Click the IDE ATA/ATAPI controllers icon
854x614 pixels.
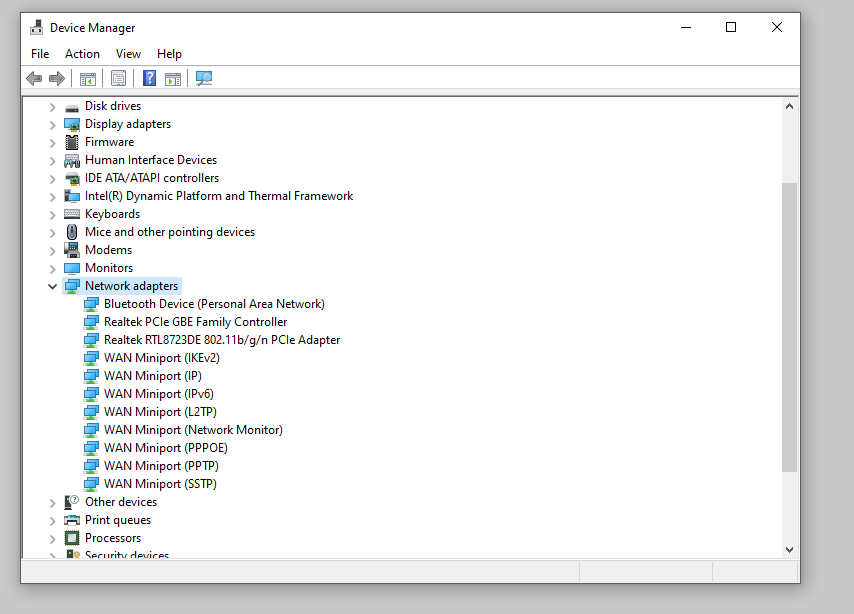click(72, 179)
